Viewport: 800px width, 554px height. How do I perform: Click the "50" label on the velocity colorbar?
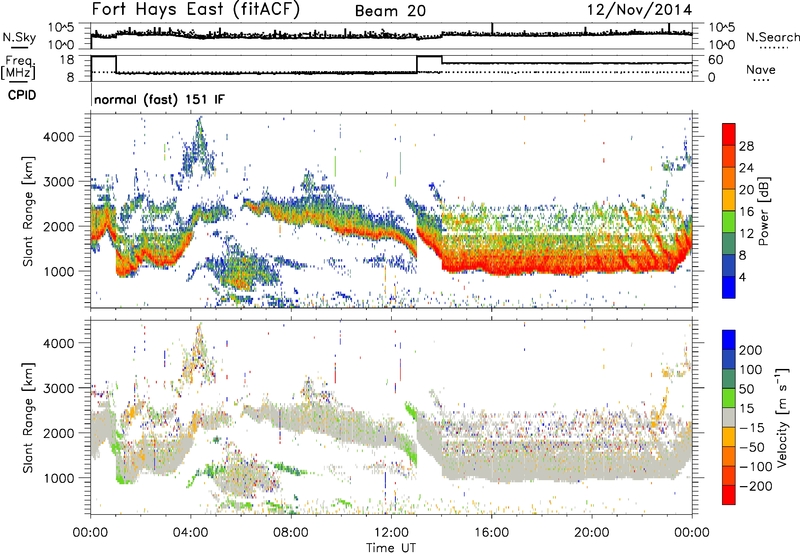click(746, 389)
